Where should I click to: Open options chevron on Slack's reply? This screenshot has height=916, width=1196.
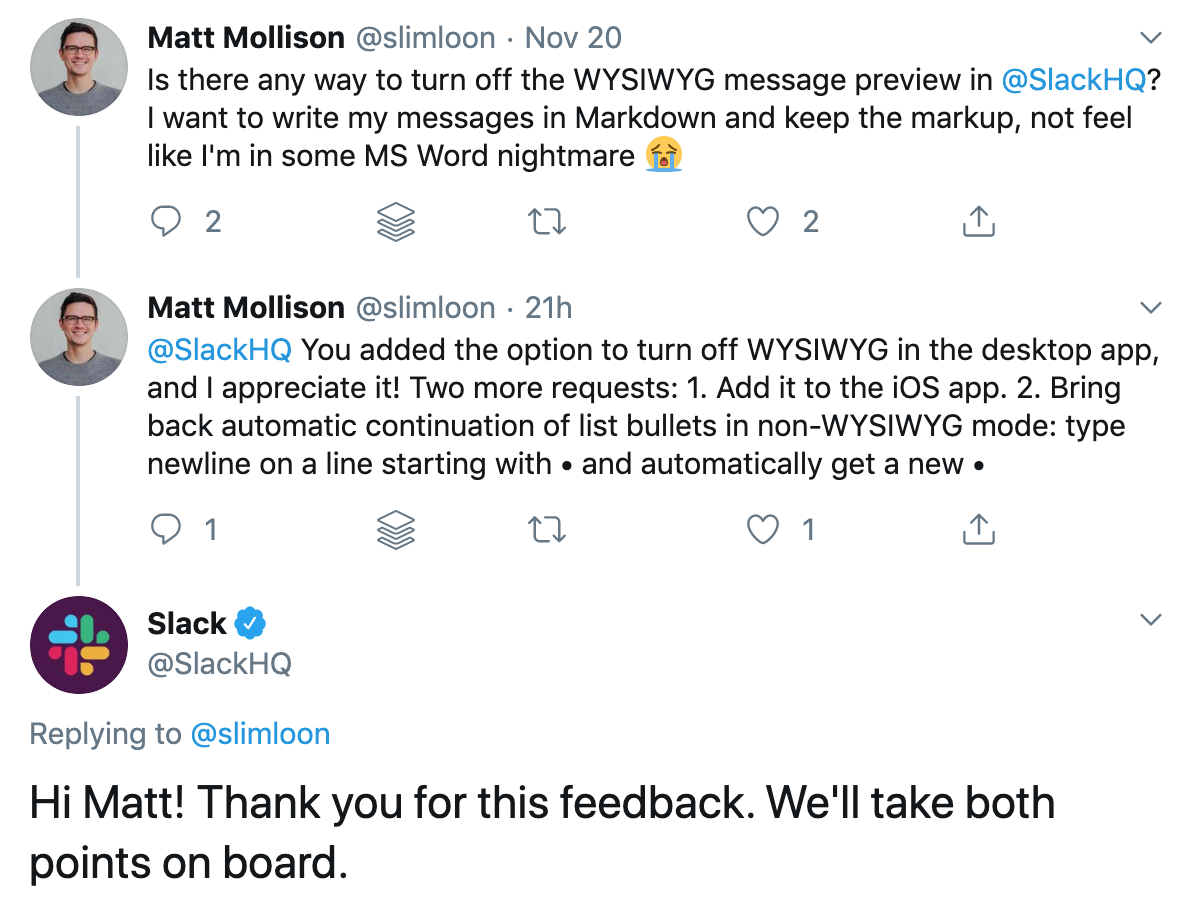[1151, 620]
